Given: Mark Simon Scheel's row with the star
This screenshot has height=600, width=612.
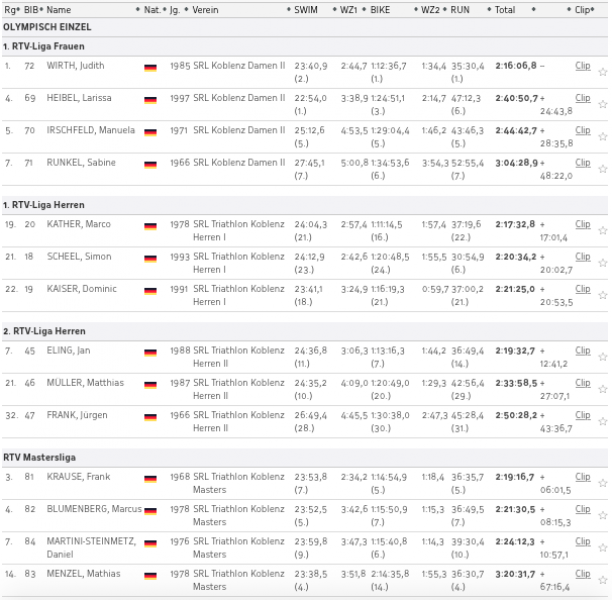Looking at the screenshot, I should point(602,262).
